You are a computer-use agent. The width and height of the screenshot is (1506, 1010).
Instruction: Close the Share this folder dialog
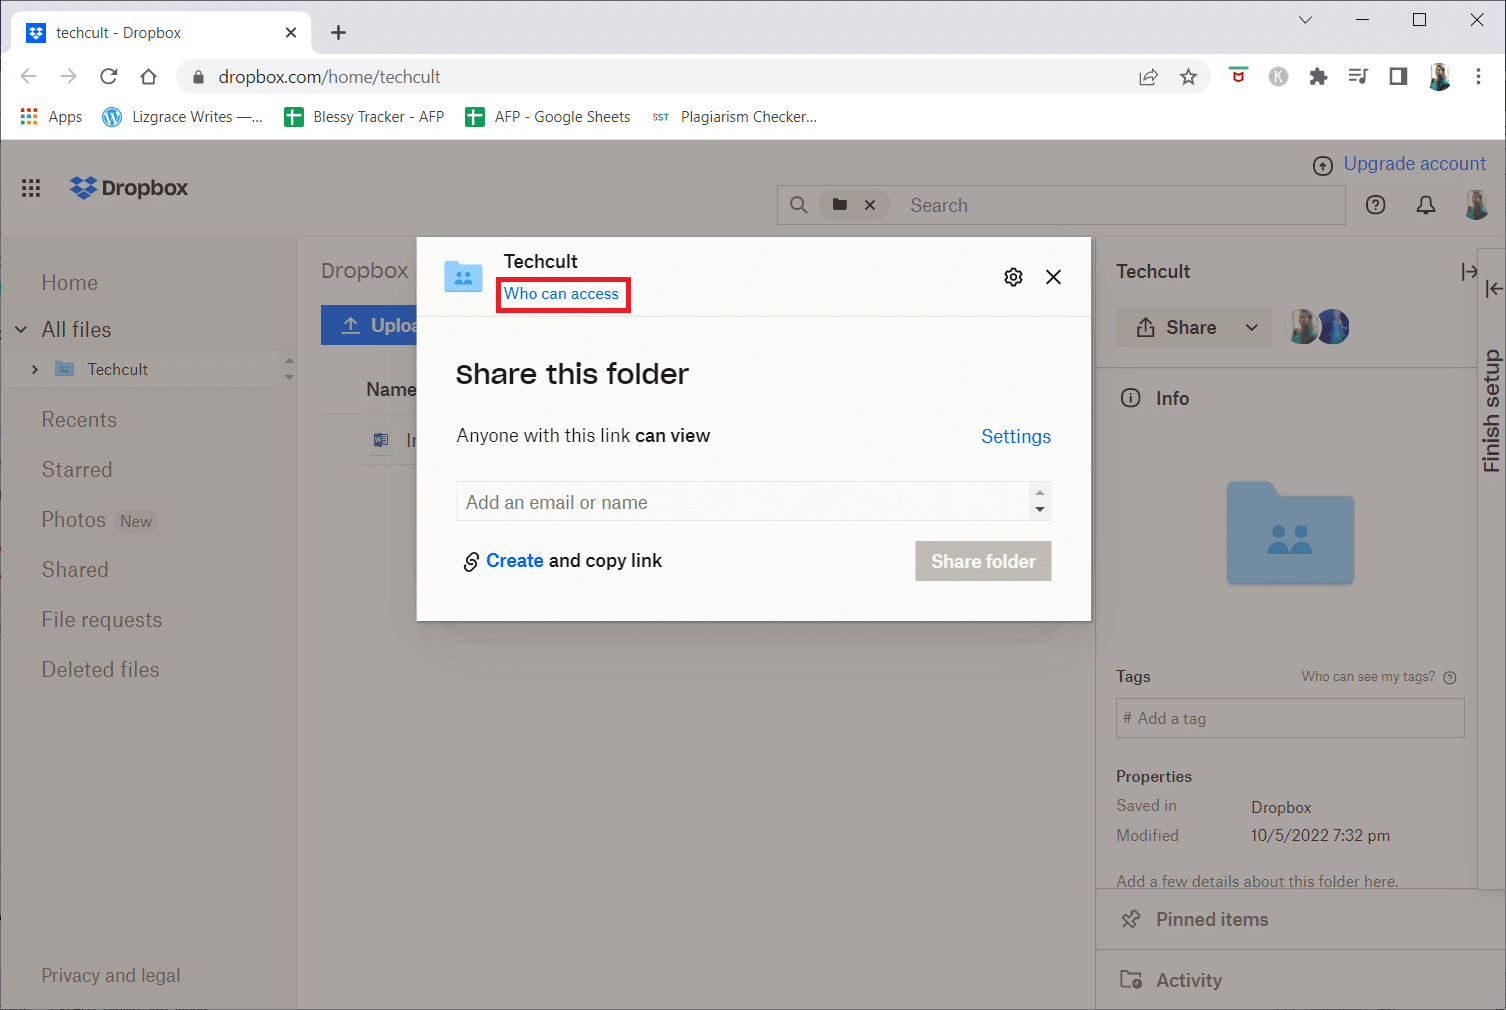tap(1053, 277)
